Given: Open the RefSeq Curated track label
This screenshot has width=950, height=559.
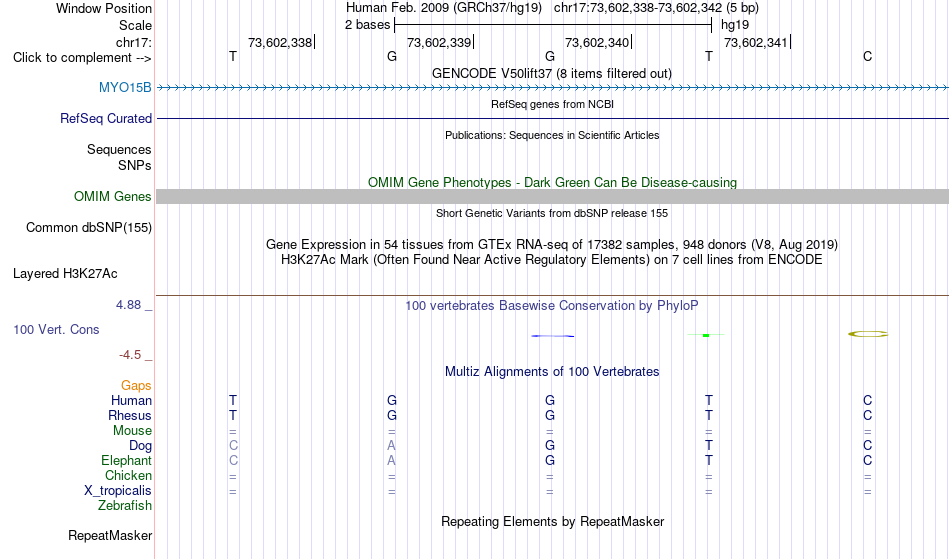Looking at the screenshot, I should tap(106, 119).
